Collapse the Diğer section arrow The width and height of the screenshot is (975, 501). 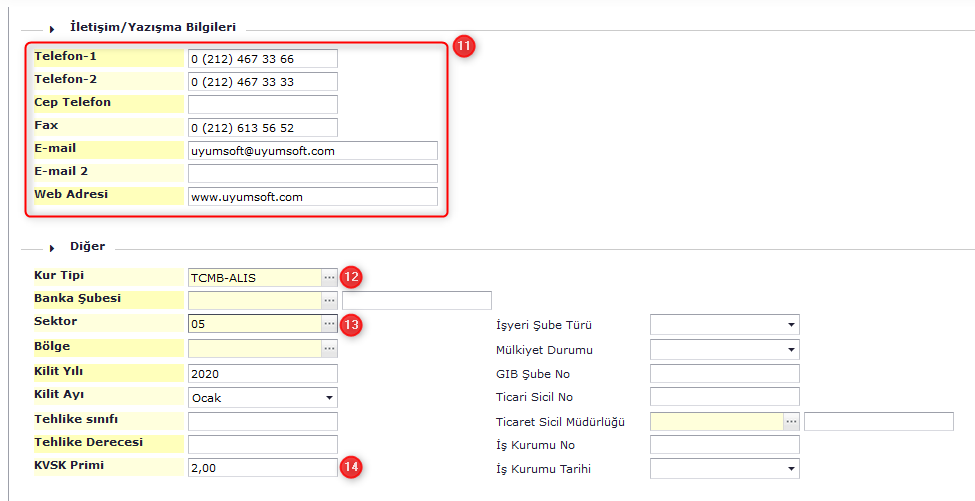coord(51,246)
